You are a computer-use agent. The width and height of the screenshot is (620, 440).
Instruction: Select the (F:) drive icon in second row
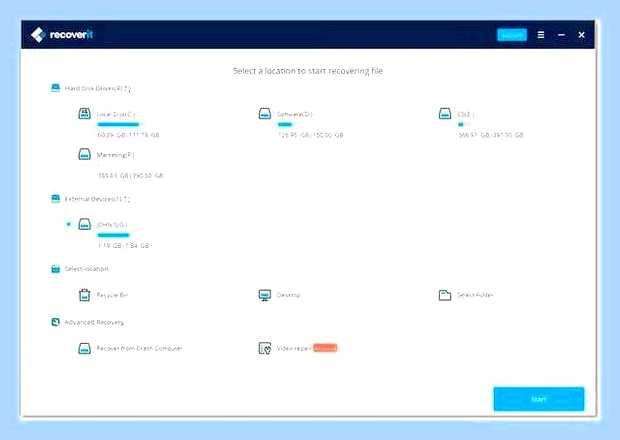pyautogui.click(x=84, y=154)
